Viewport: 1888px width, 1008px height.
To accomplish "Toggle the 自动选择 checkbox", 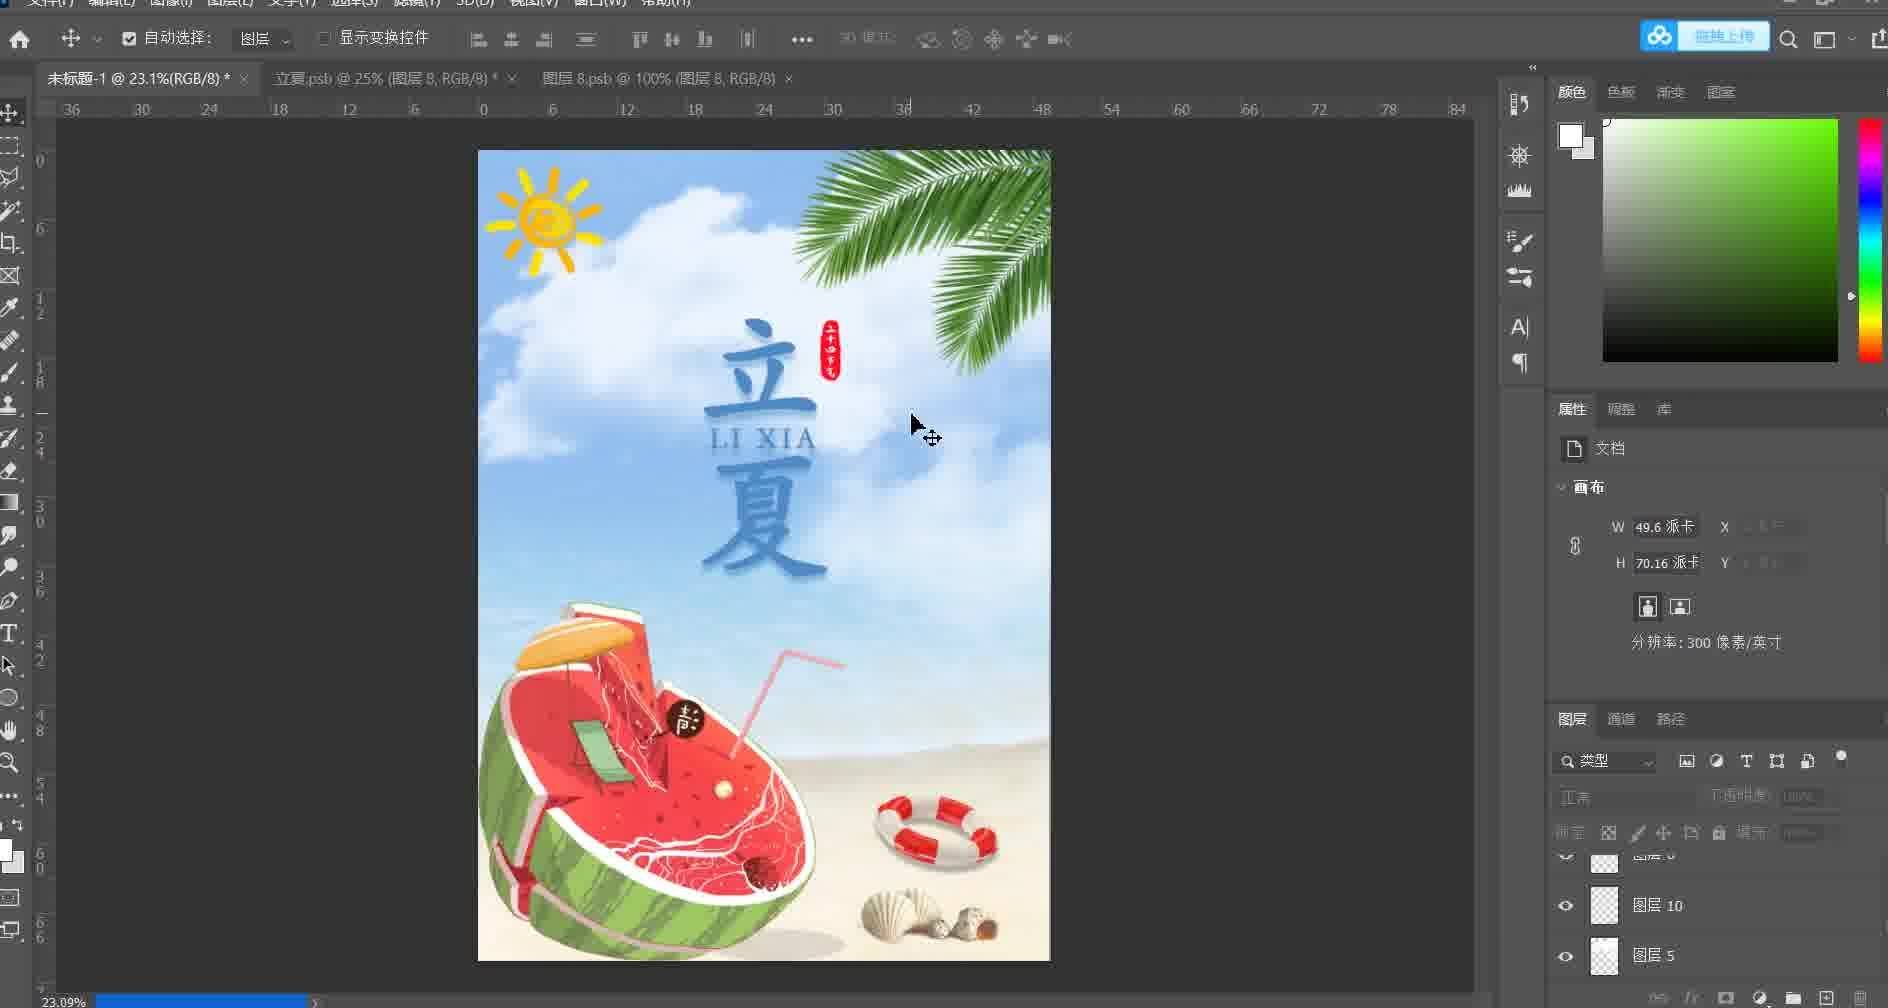I will pyautogui.click(x=129, y=39).
